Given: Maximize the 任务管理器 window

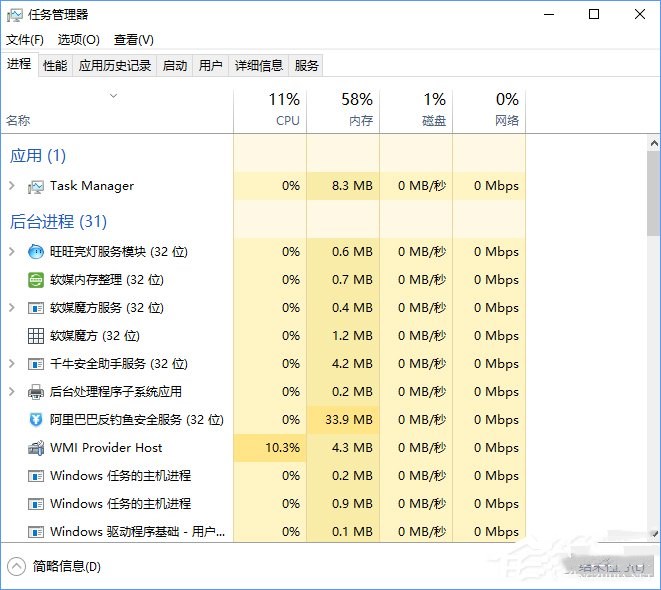Looking at the screenshot, I should [x=594, y=14].
